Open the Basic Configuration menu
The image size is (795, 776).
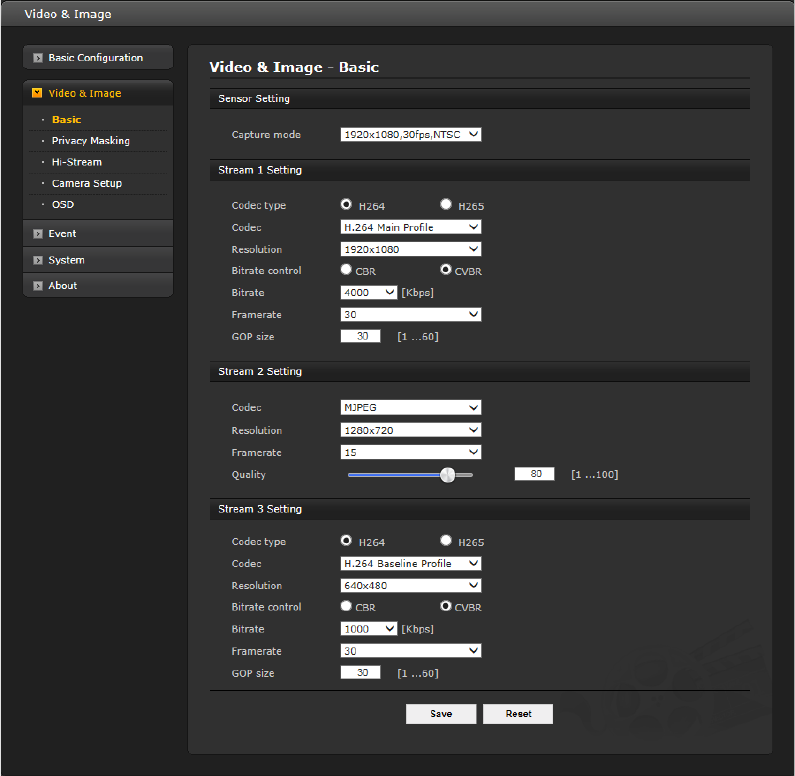click(98, 58)
